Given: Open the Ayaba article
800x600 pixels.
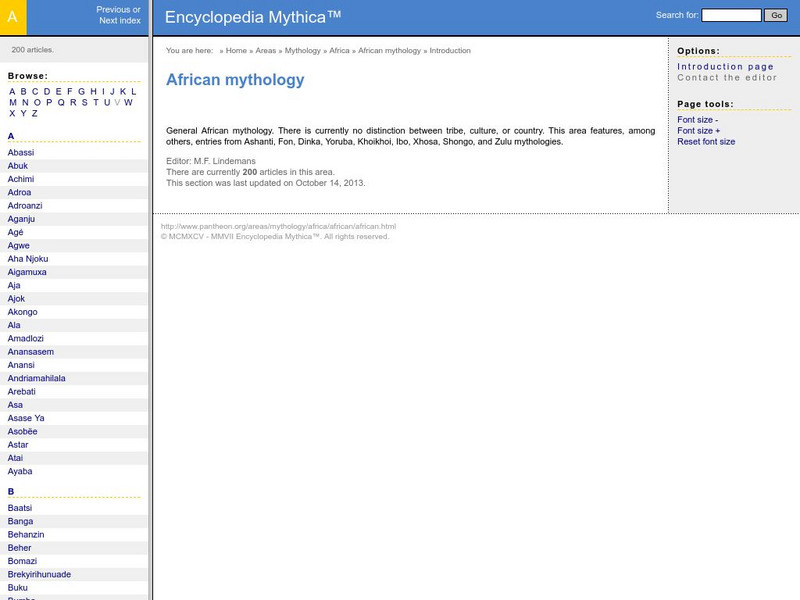Looking at the screenshot, I should (x=20, y=471).
